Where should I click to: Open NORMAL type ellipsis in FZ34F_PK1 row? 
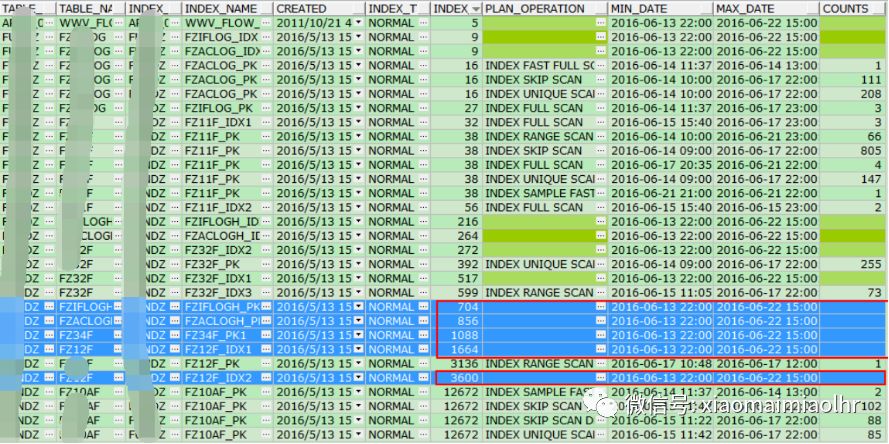click(x=424, y=335)
